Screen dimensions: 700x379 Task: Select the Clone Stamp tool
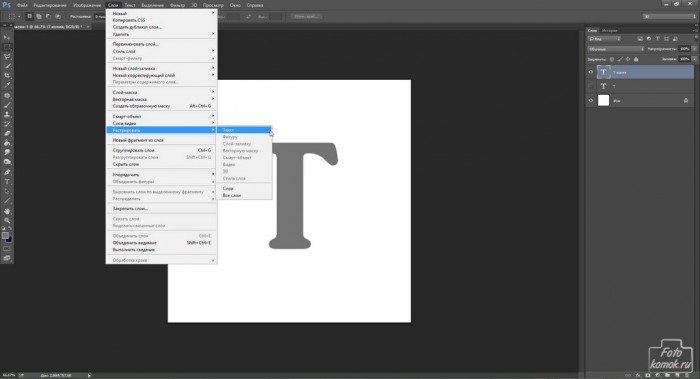(7, 115)
